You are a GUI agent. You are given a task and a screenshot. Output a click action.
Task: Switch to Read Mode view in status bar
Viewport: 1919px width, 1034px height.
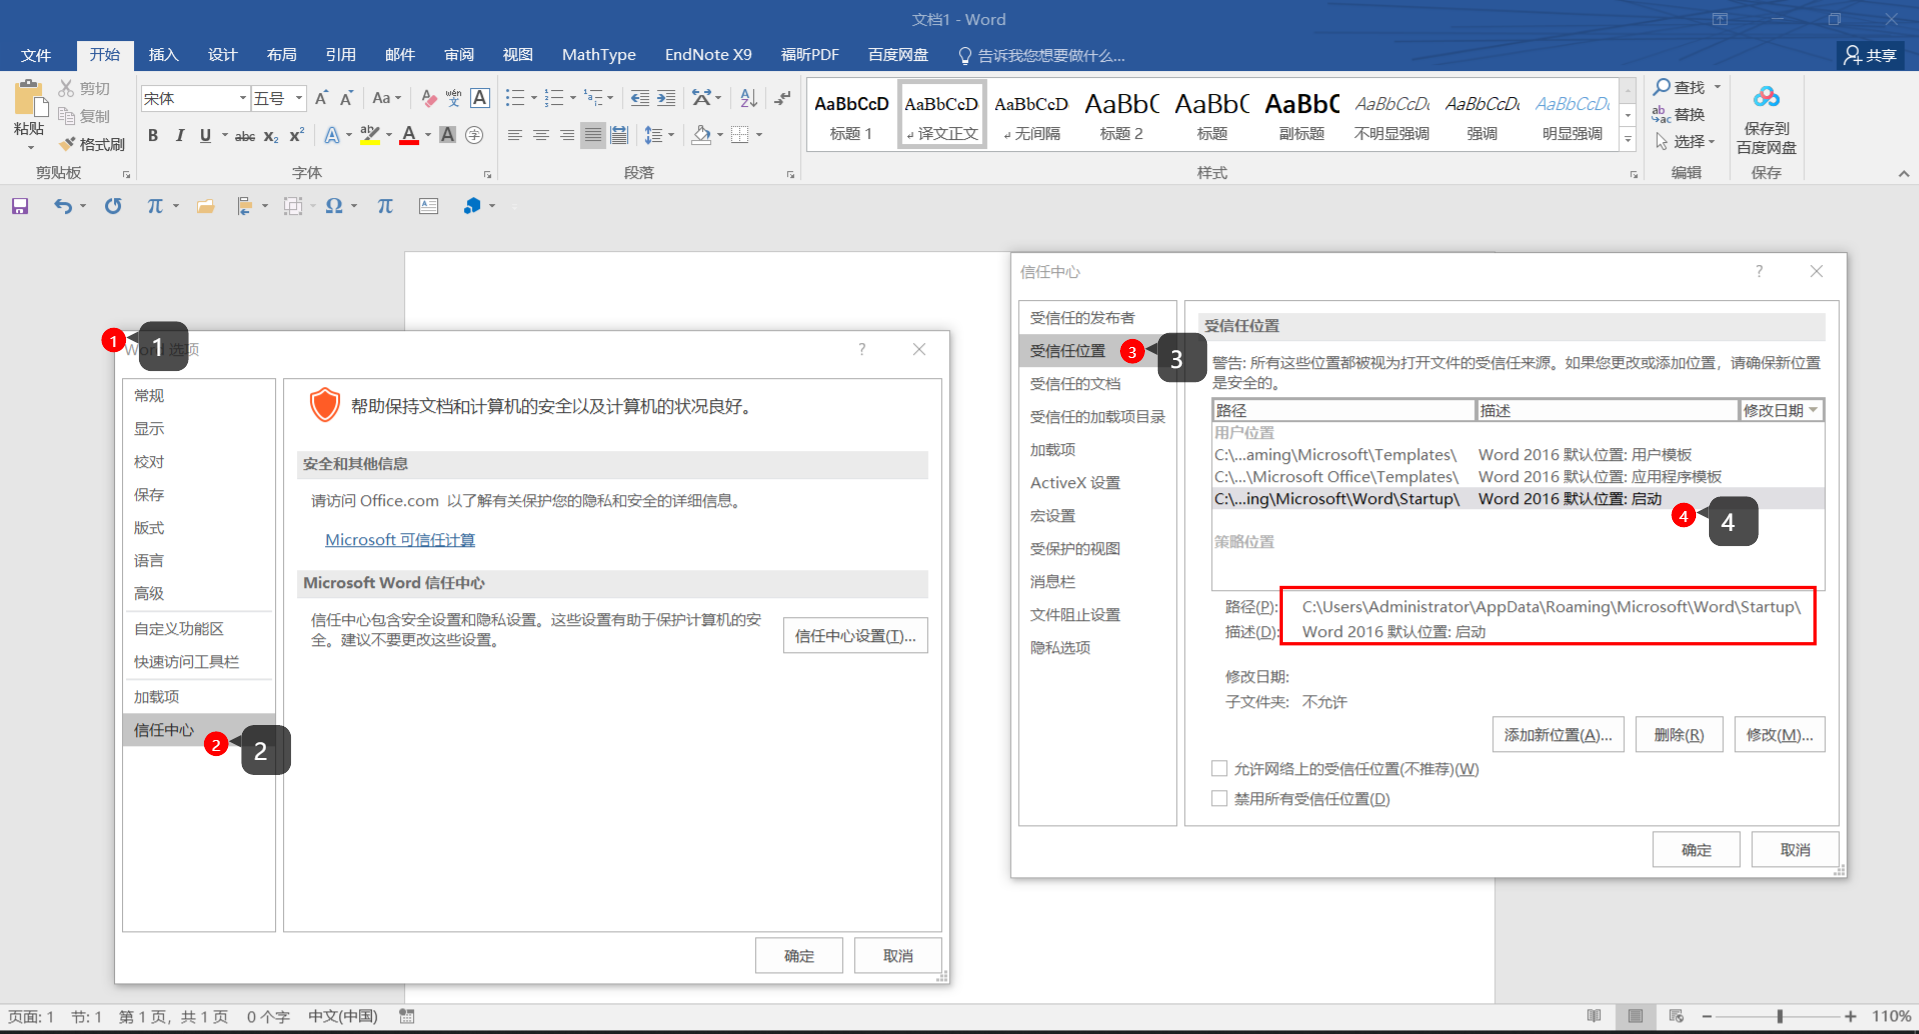1594,1016
